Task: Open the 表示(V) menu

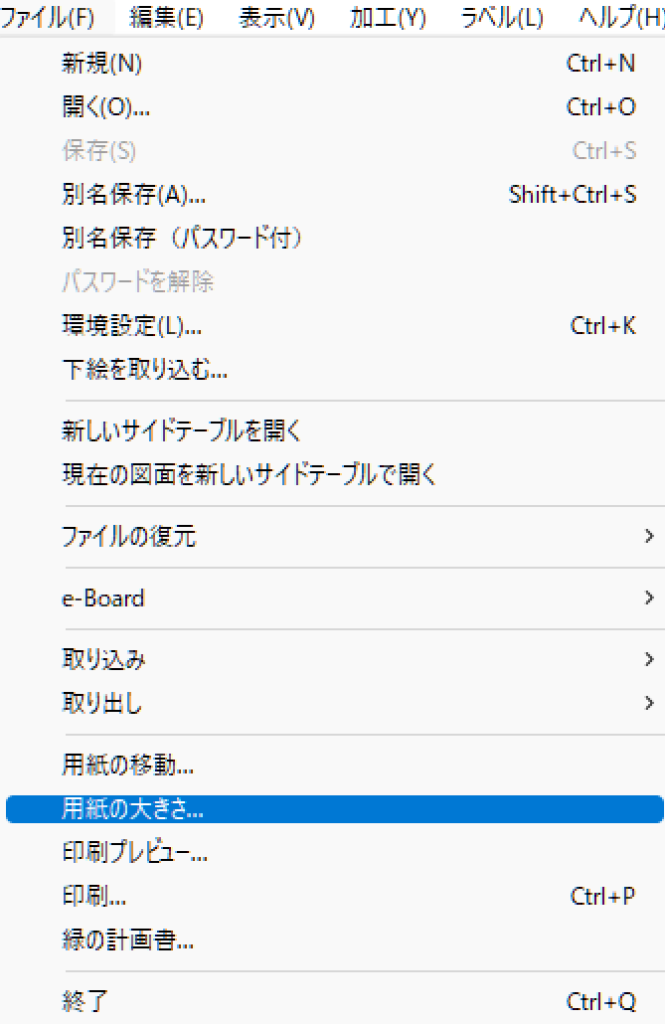Action: coord(277,17)
